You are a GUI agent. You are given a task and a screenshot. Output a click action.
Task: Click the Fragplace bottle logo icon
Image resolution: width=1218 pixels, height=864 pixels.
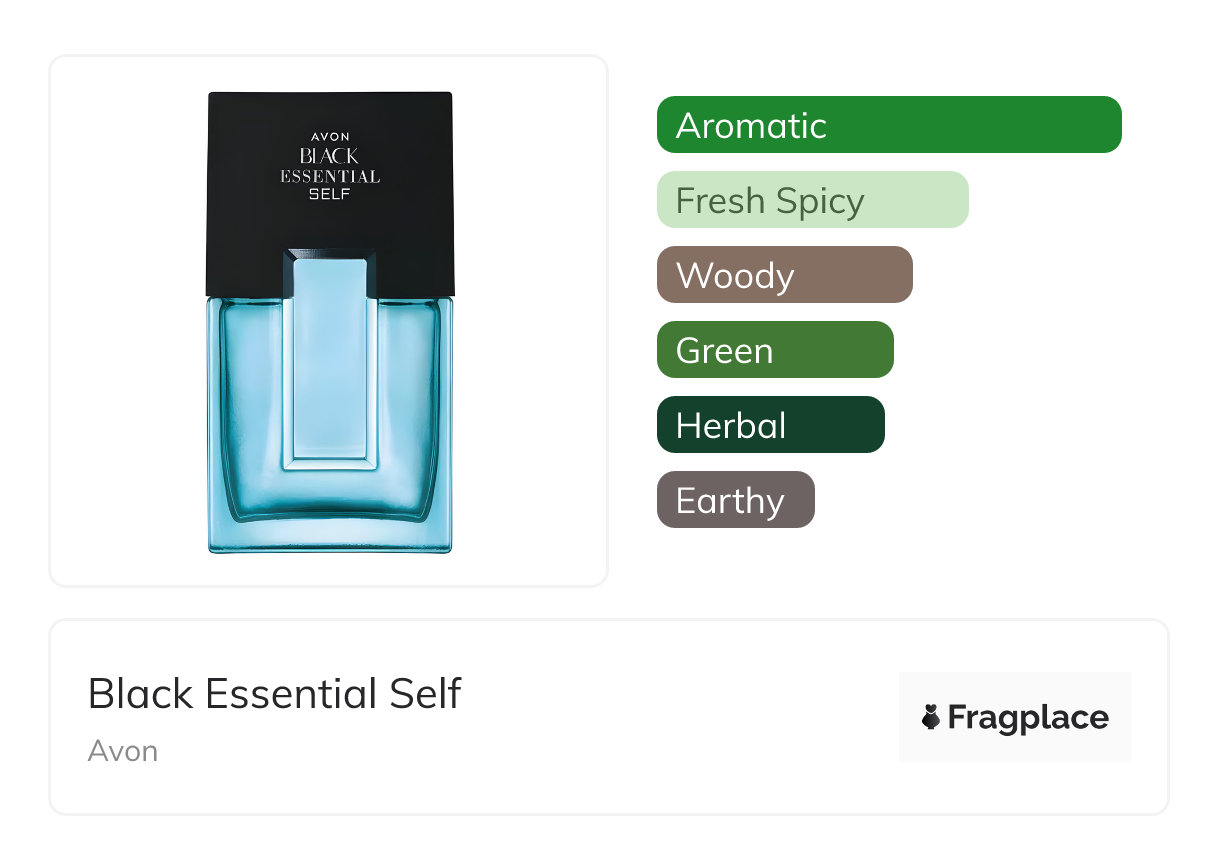point(931,717)
